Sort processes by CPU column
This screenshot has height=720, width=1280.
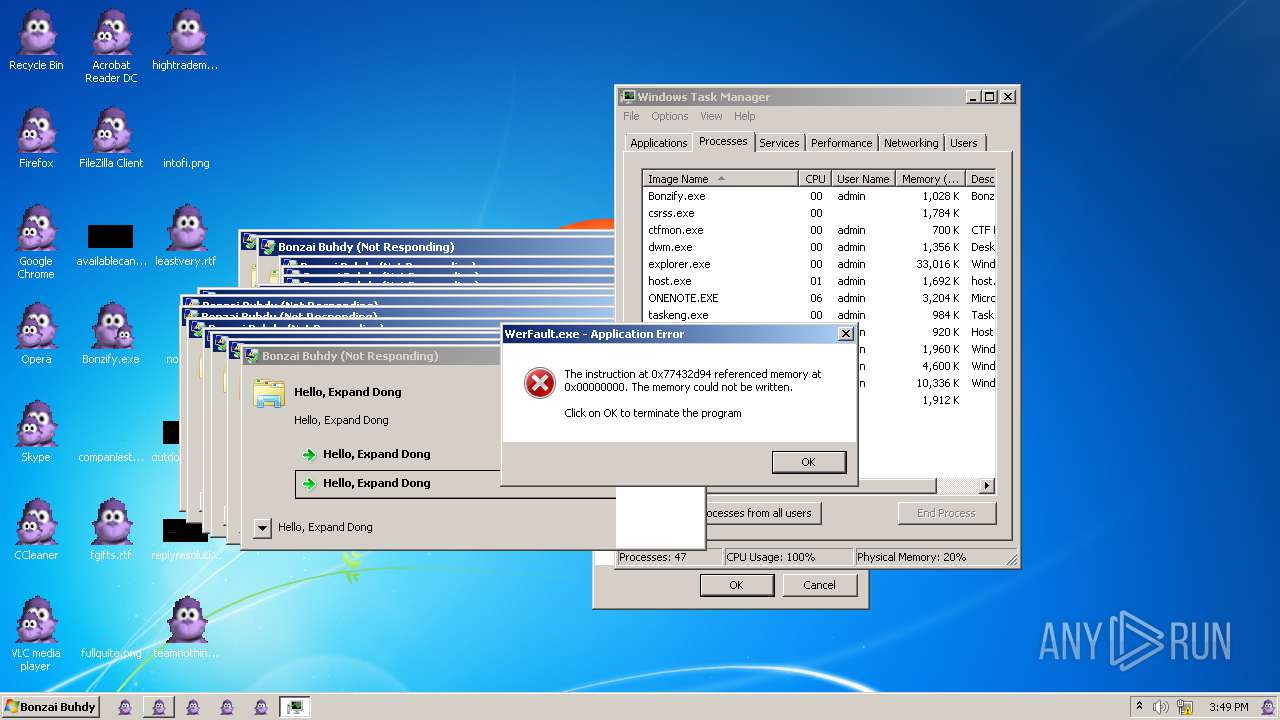[815, 179]
